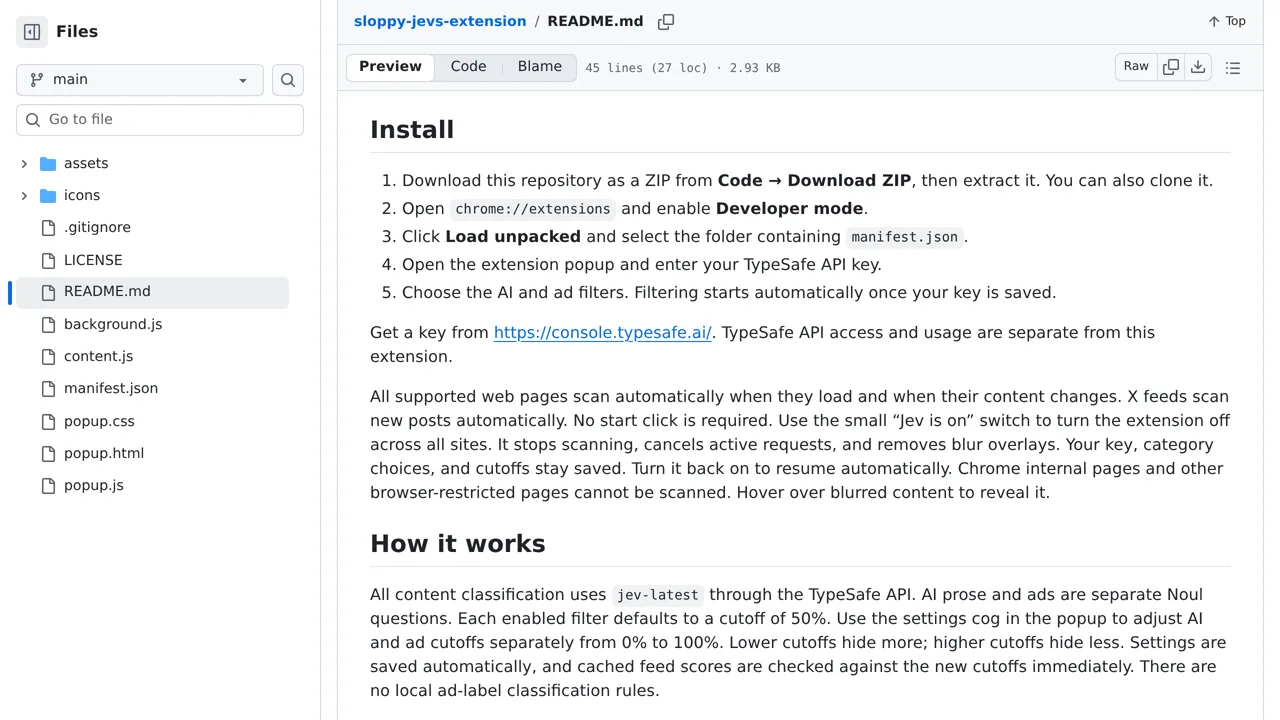Open popup.html file
The width and height of the screenshot is (1280, 720).
(104, 453)
